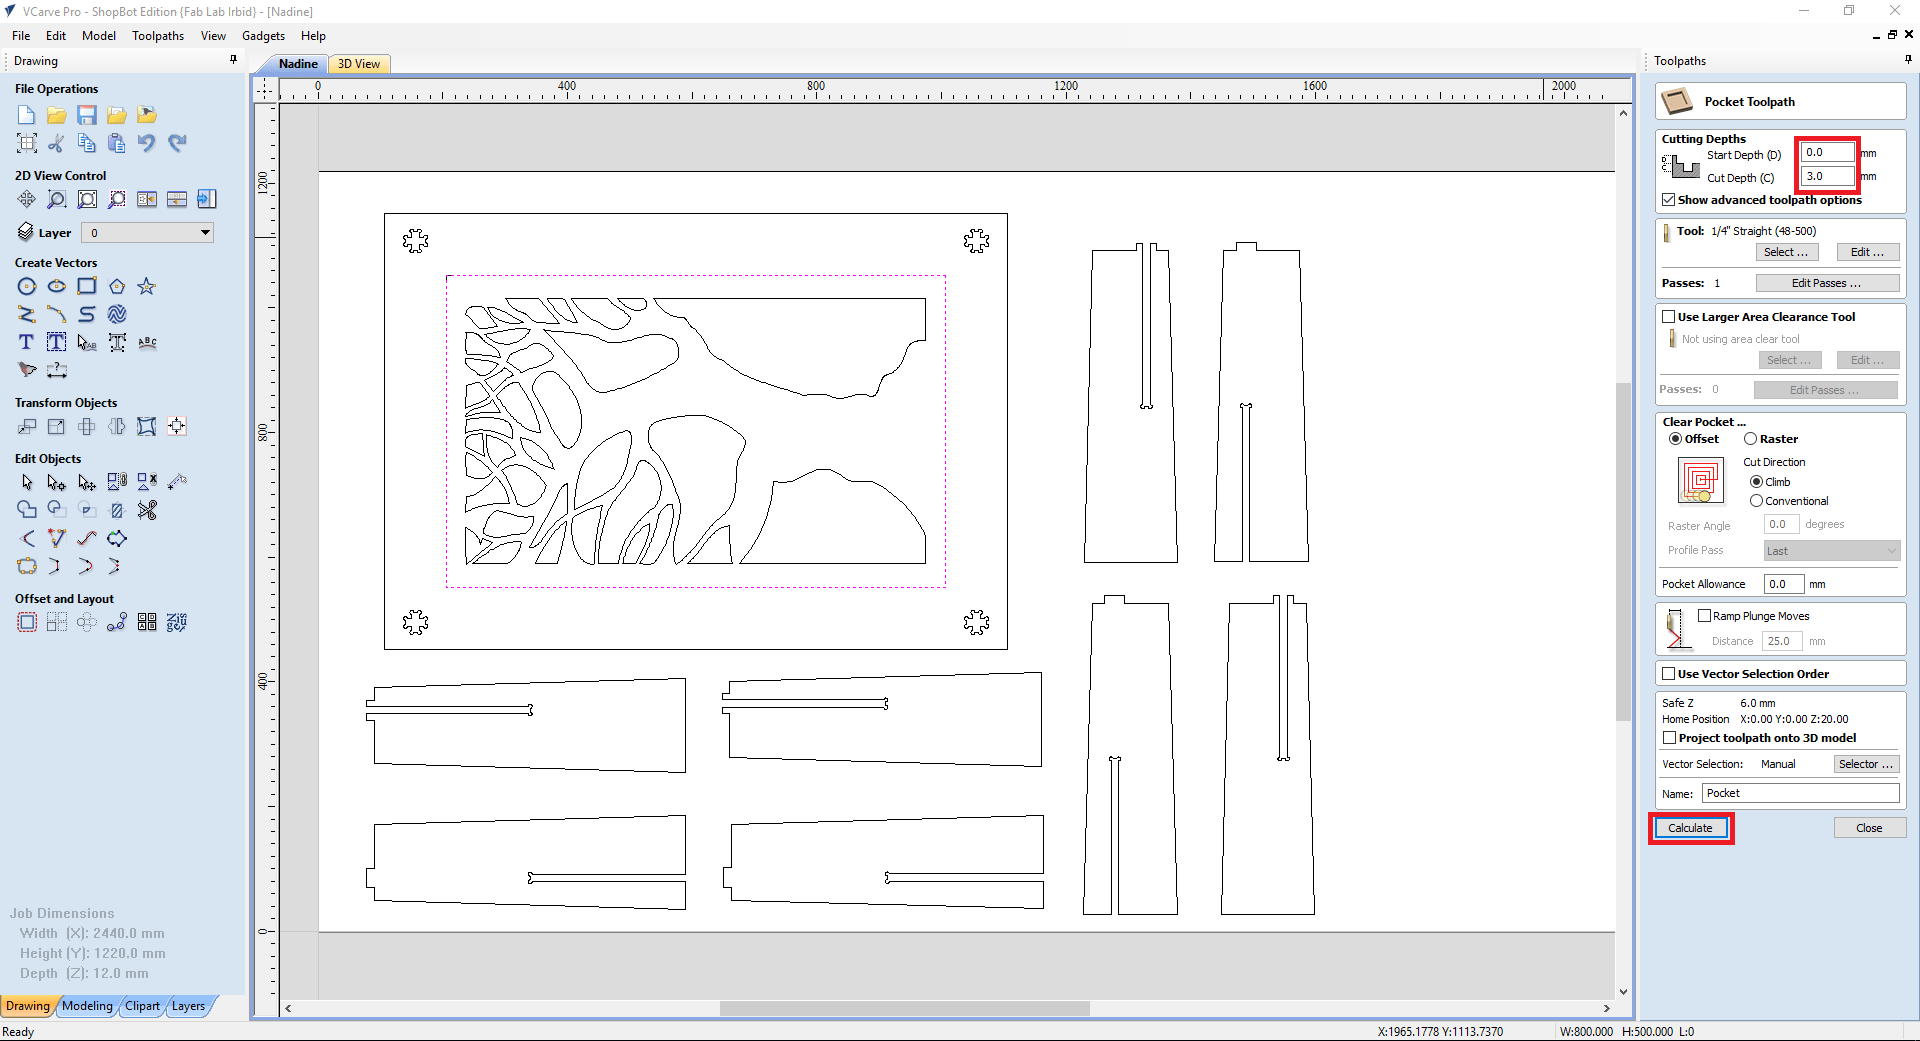The image size is (1920, 1041).
Task: Select Conventional cut direction
Action: [x=1756, y=501]
